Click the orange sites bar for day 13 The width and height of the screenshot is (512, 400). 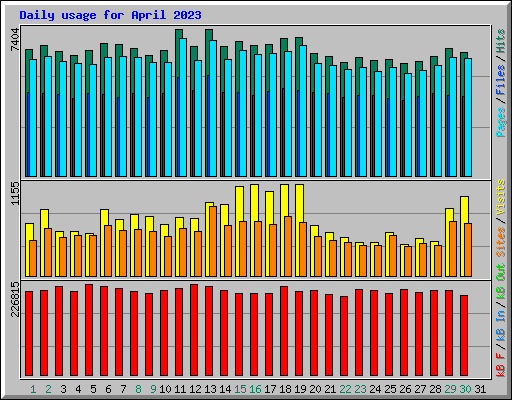click(x=213, y=241)
